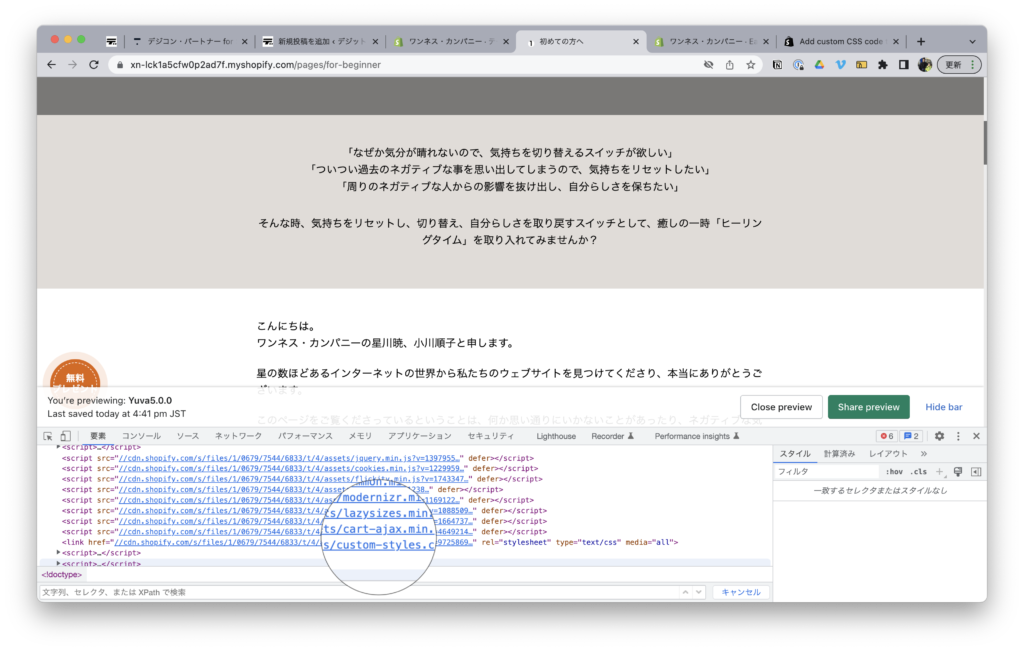Jump to previous search result arrow
The height and width of the screenshot is (651, 1024).
tap(685, 592)
